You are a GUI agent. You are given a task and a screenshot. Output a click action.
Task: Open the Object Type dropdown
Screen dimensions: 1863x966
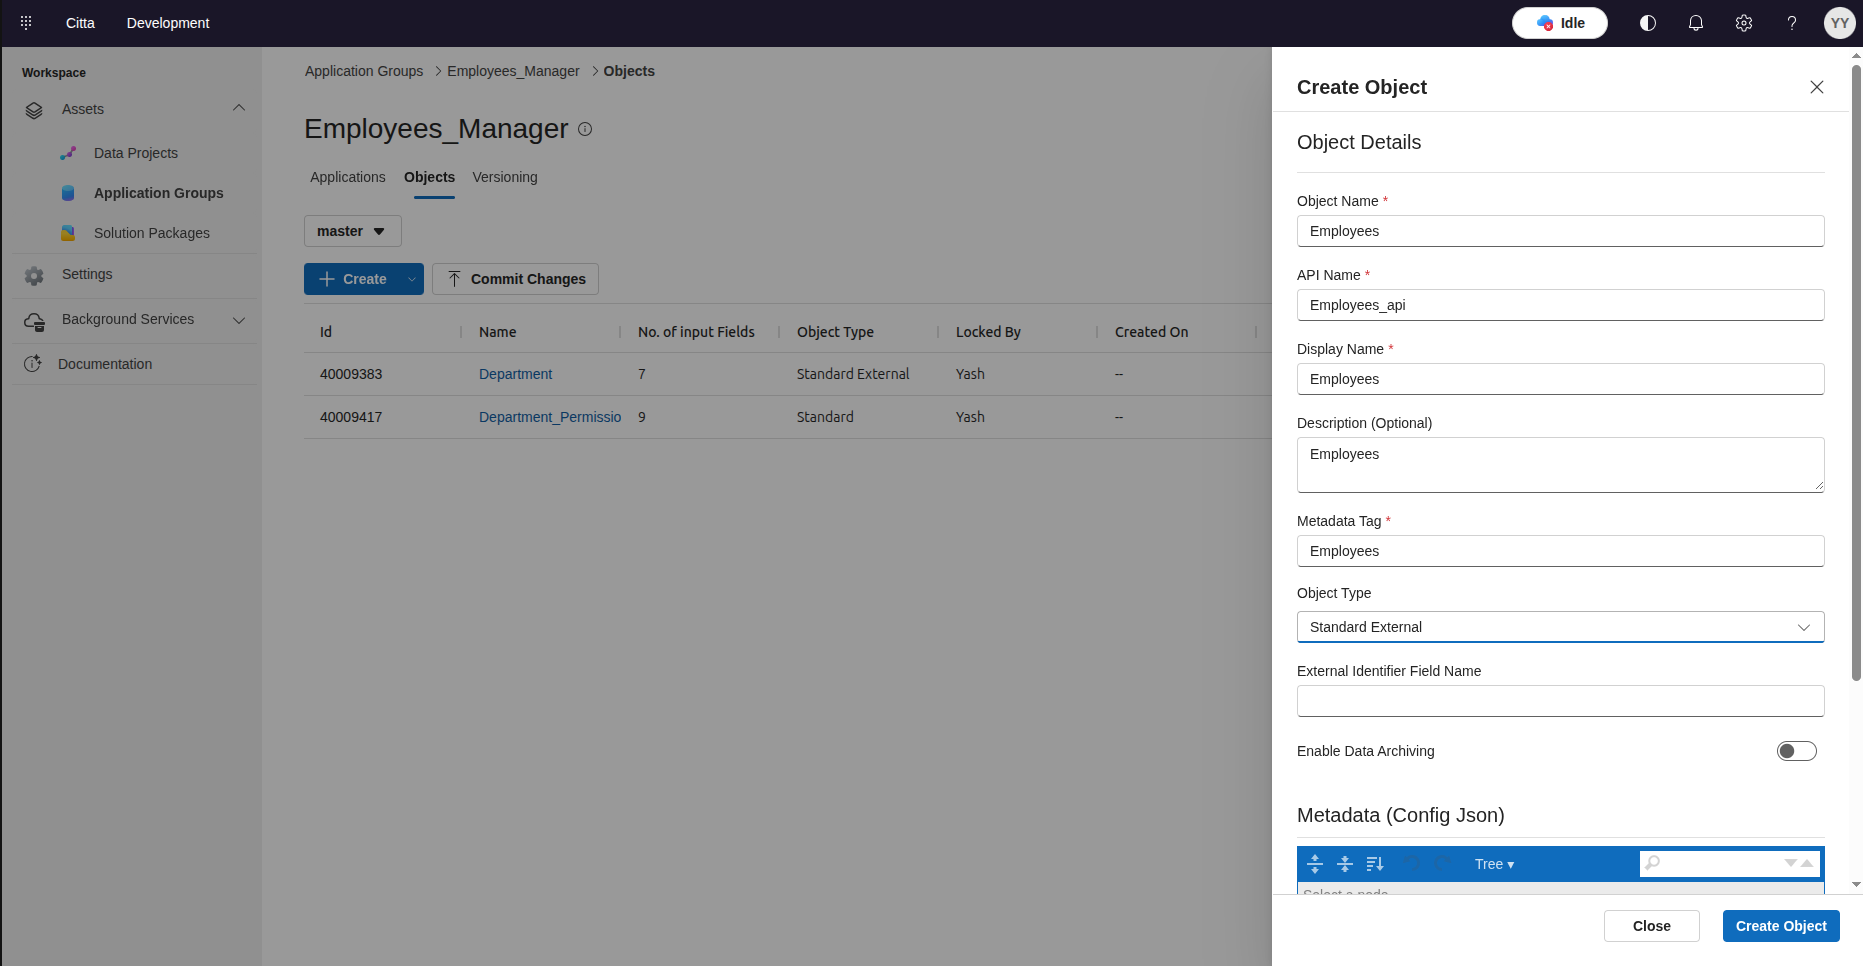tap(1560, 627)
